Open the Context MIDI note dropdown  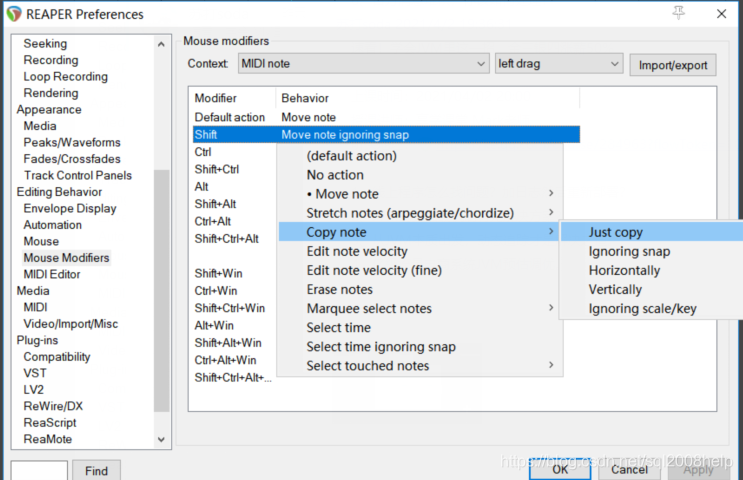click(x=363, y=63)
